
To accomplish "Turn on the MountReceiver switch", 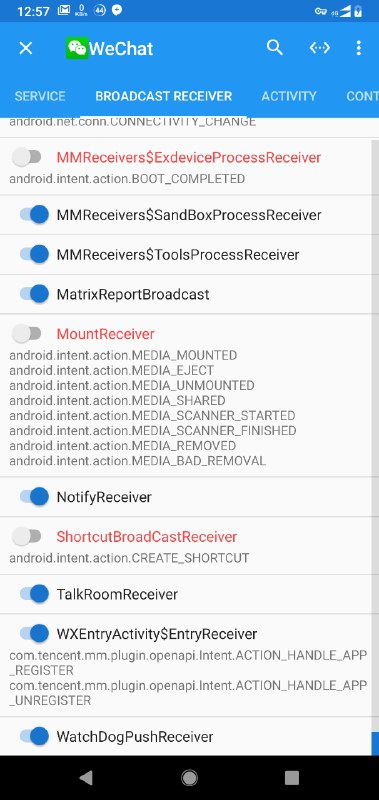I will 27,334.
